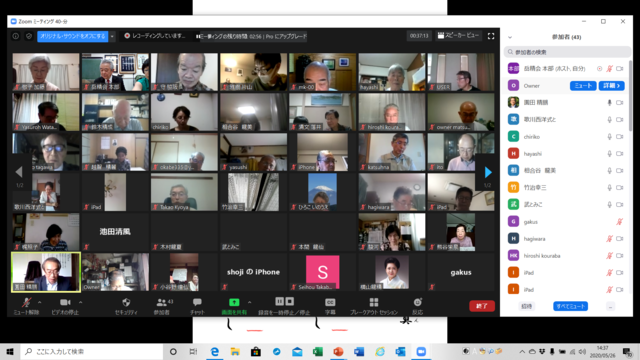640x360 pixels.
Task: Open the closed captions CC icon
Action: point(330,302)
